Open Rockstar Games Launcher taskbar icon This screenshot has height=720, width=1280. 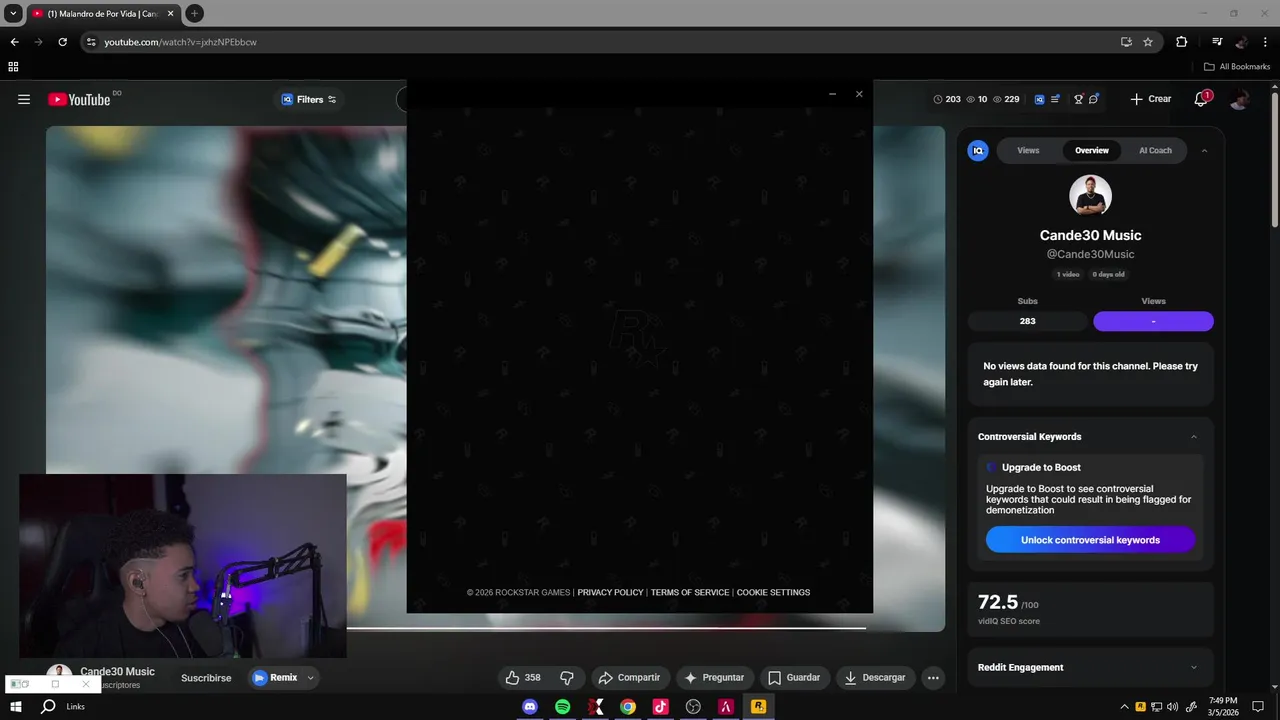pyautogui.click(x=758, y=706)
